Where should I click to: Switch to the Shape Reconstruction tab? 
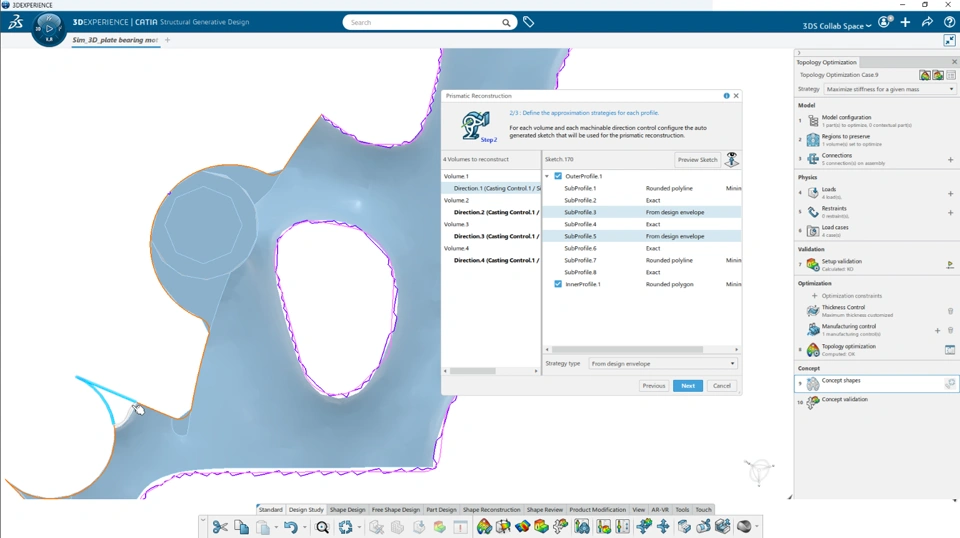tap(491, 510)
